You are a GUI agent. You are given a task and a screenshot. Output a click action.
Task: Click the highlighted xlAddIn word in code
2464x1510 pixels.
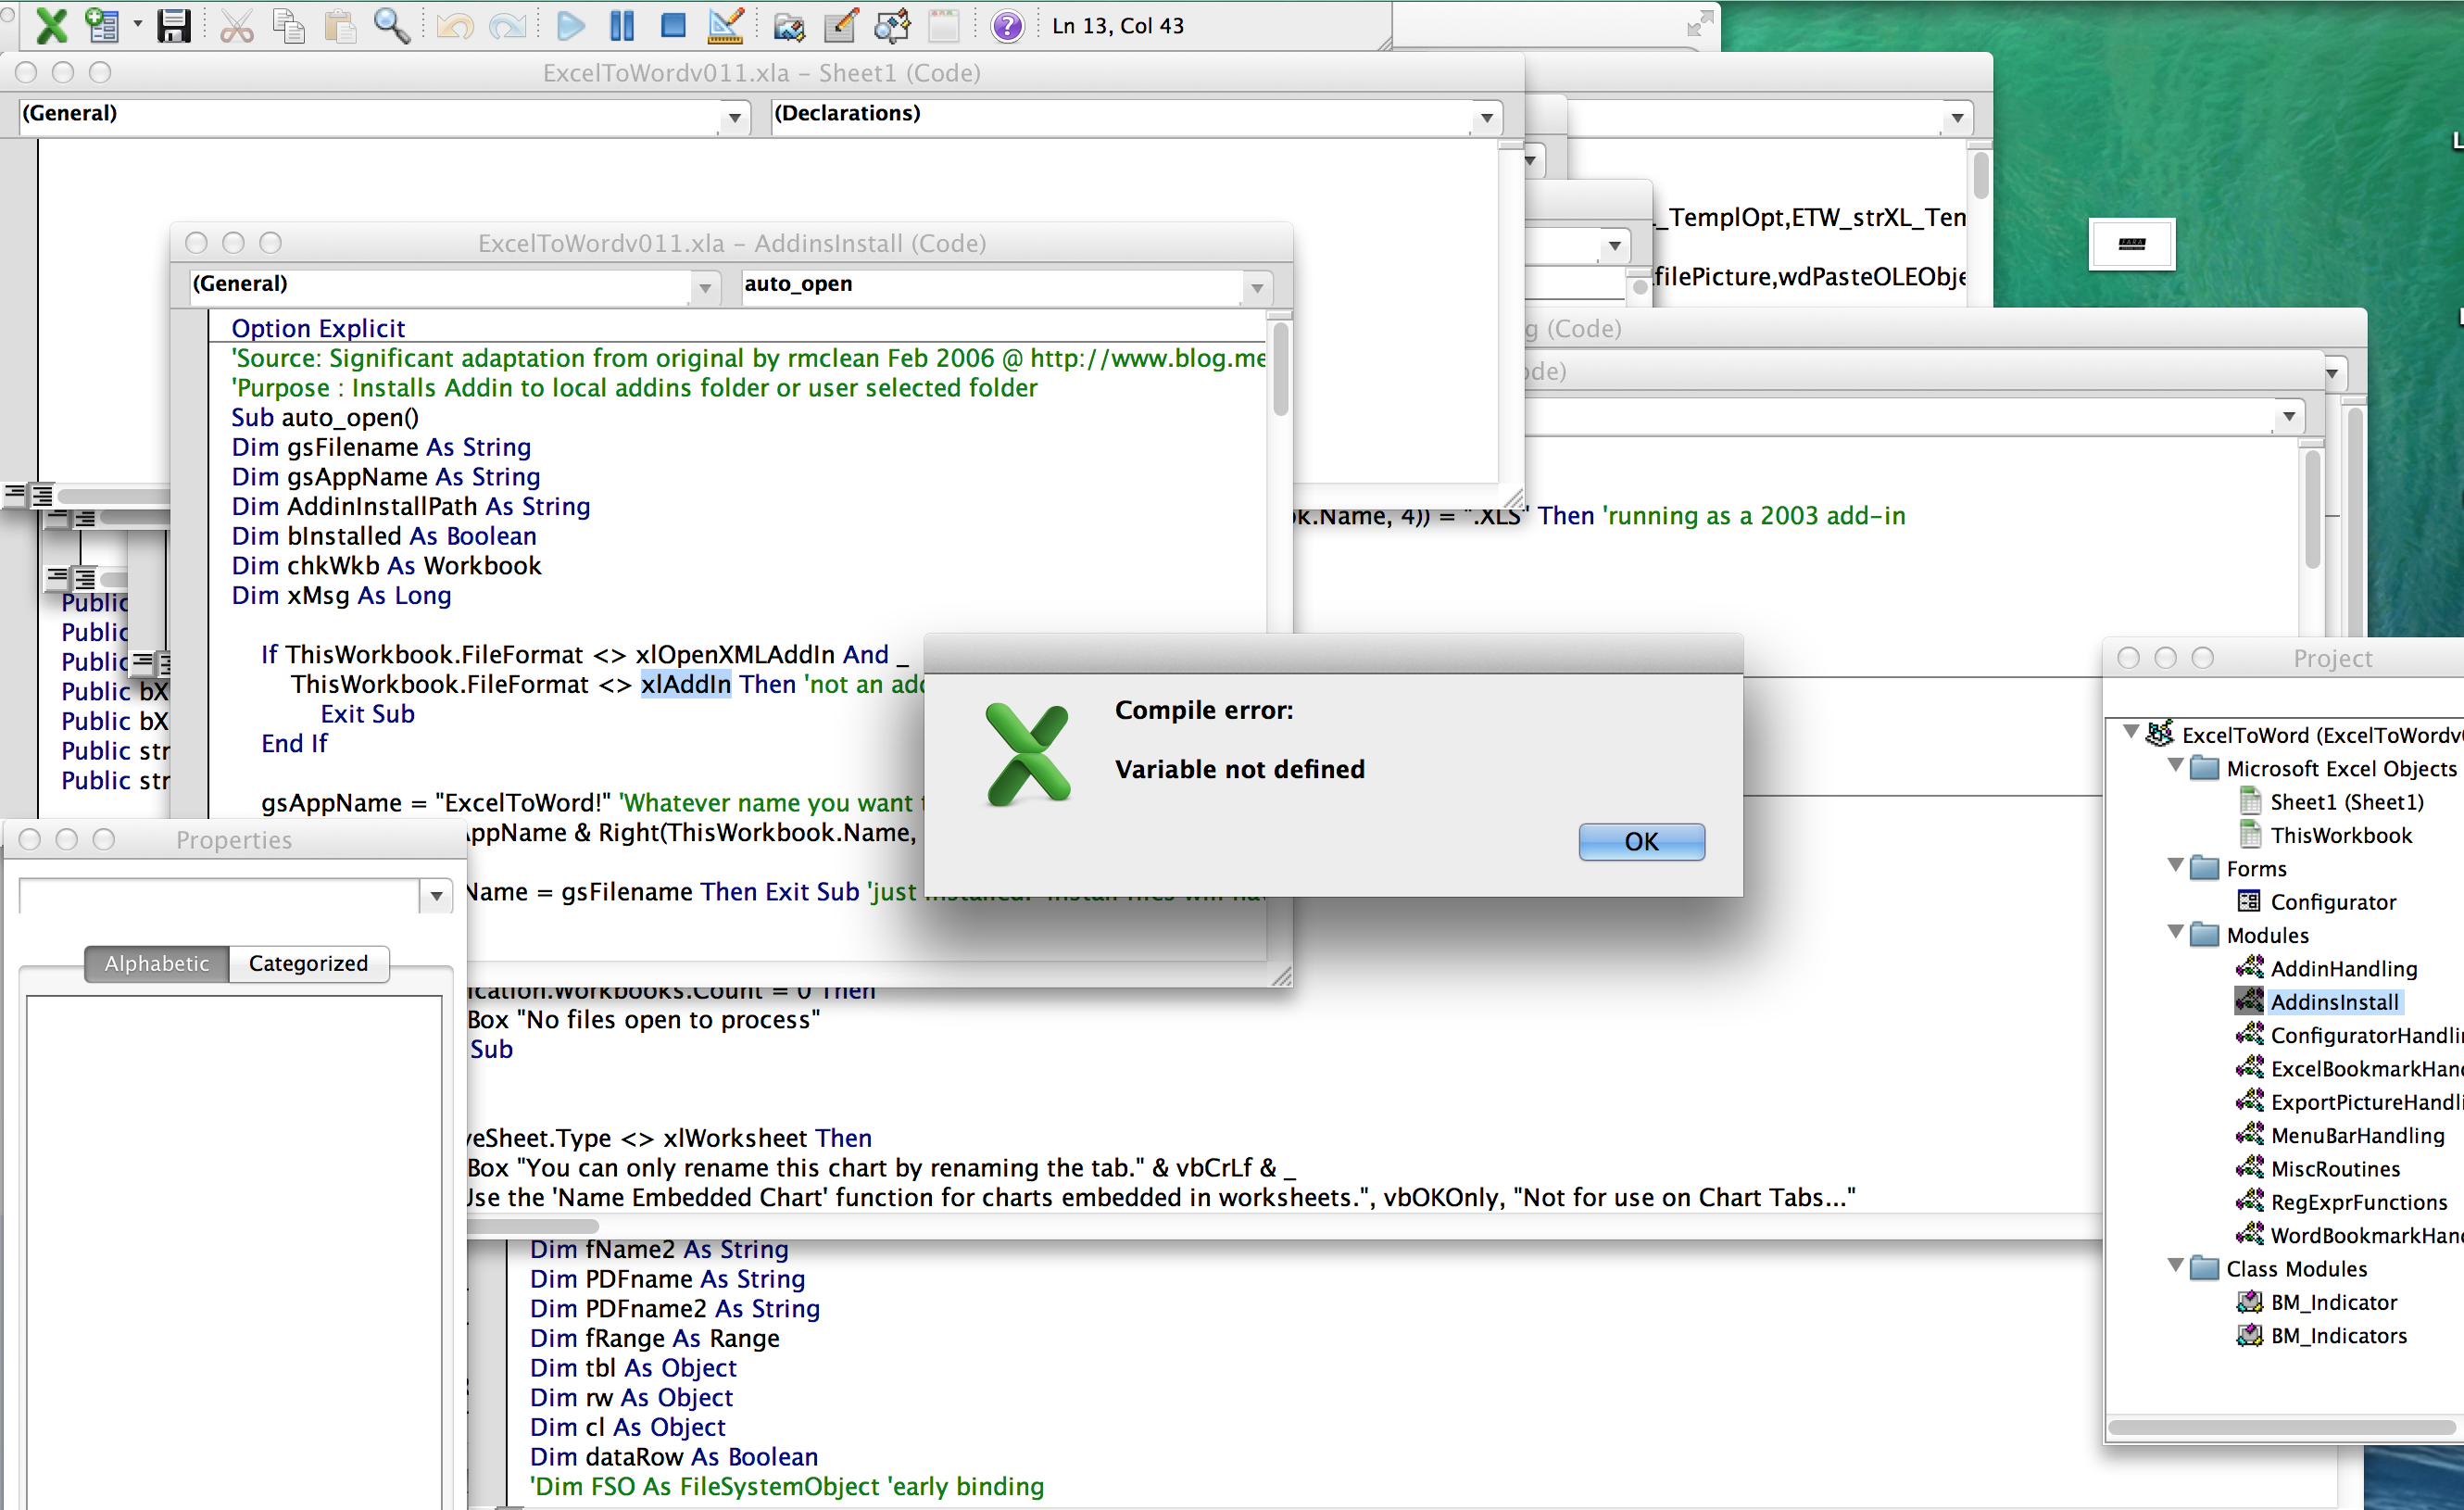(x=686, y=684)
